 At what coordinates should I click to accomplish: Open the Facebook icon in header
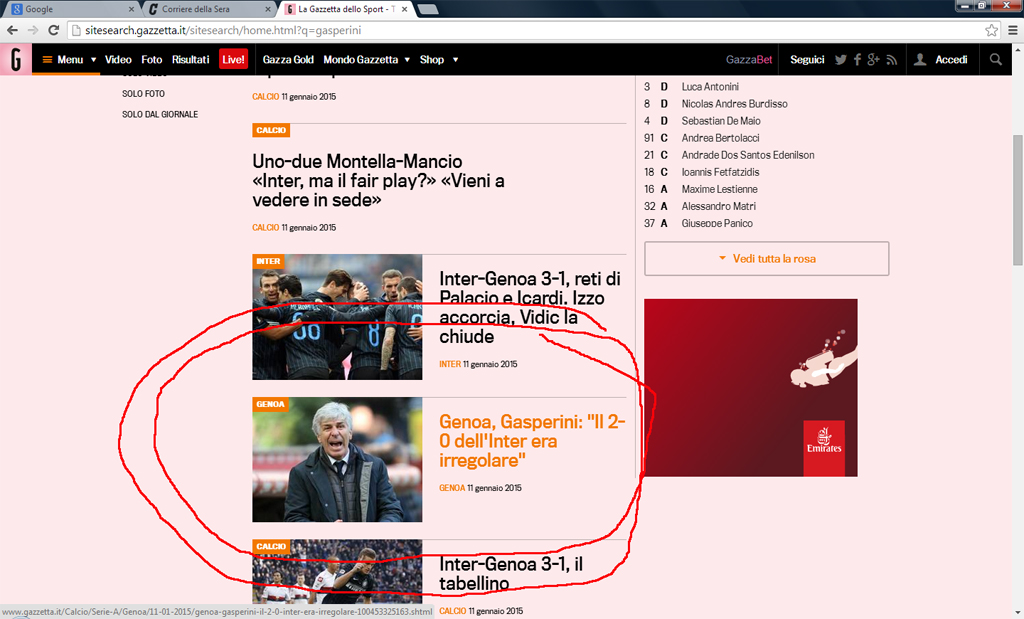857,59
